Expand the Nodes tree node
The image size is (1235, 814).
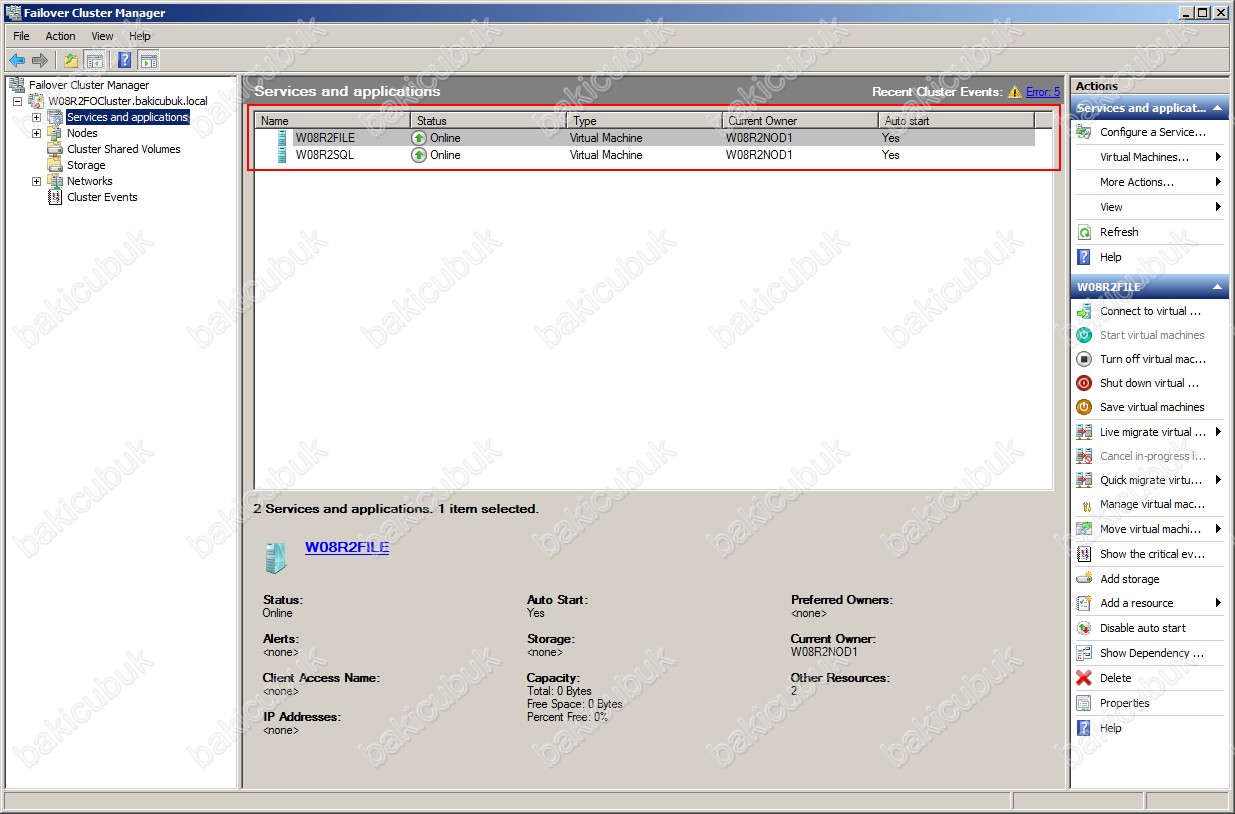point(37,133)
